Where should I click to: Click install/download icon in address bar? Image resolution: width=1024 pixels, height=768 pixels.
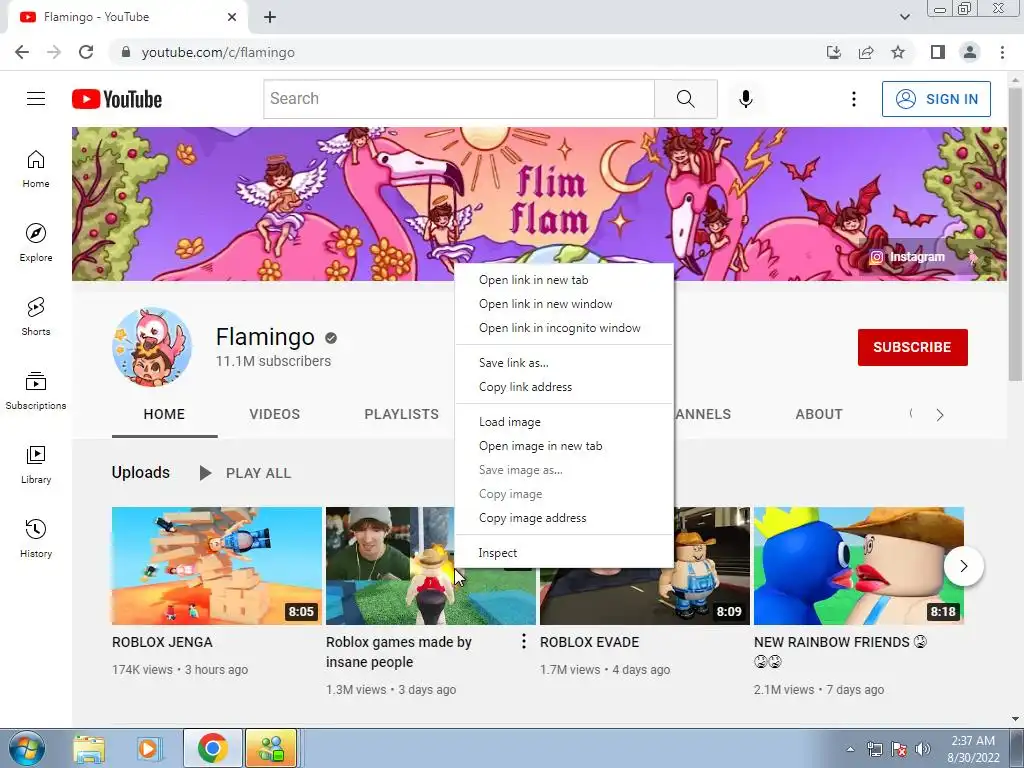tap(834, 52)
